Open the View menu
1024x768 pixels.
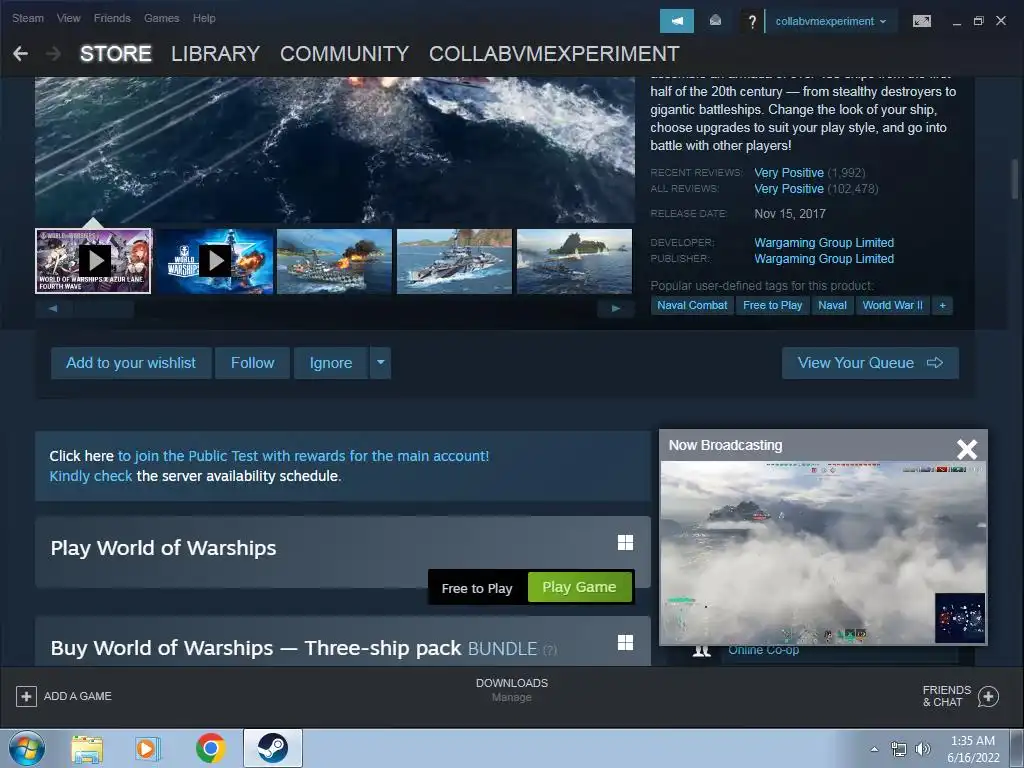[69, 18]
